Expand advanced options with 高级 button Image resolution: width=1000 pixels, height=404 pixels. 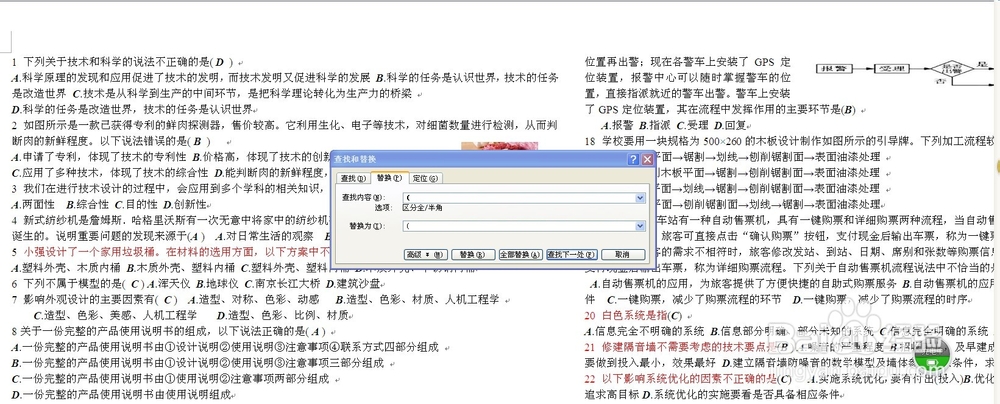point(425,254)
